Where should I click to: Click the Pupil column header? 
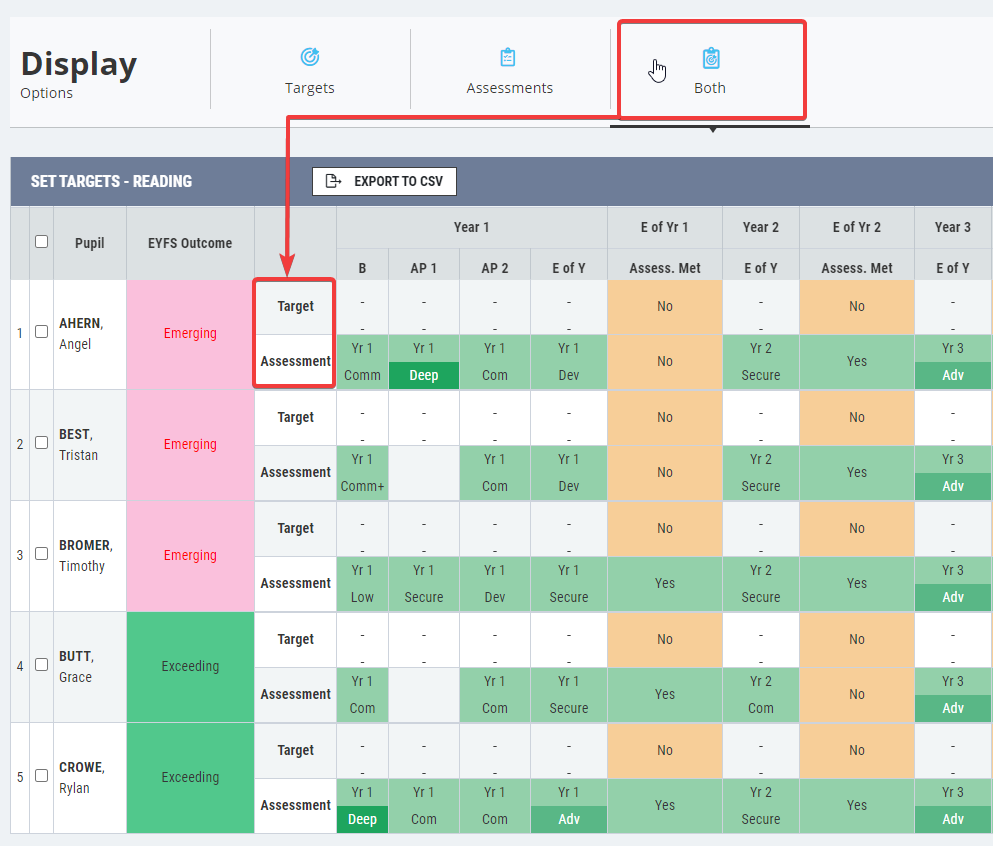tap(89, 243)
